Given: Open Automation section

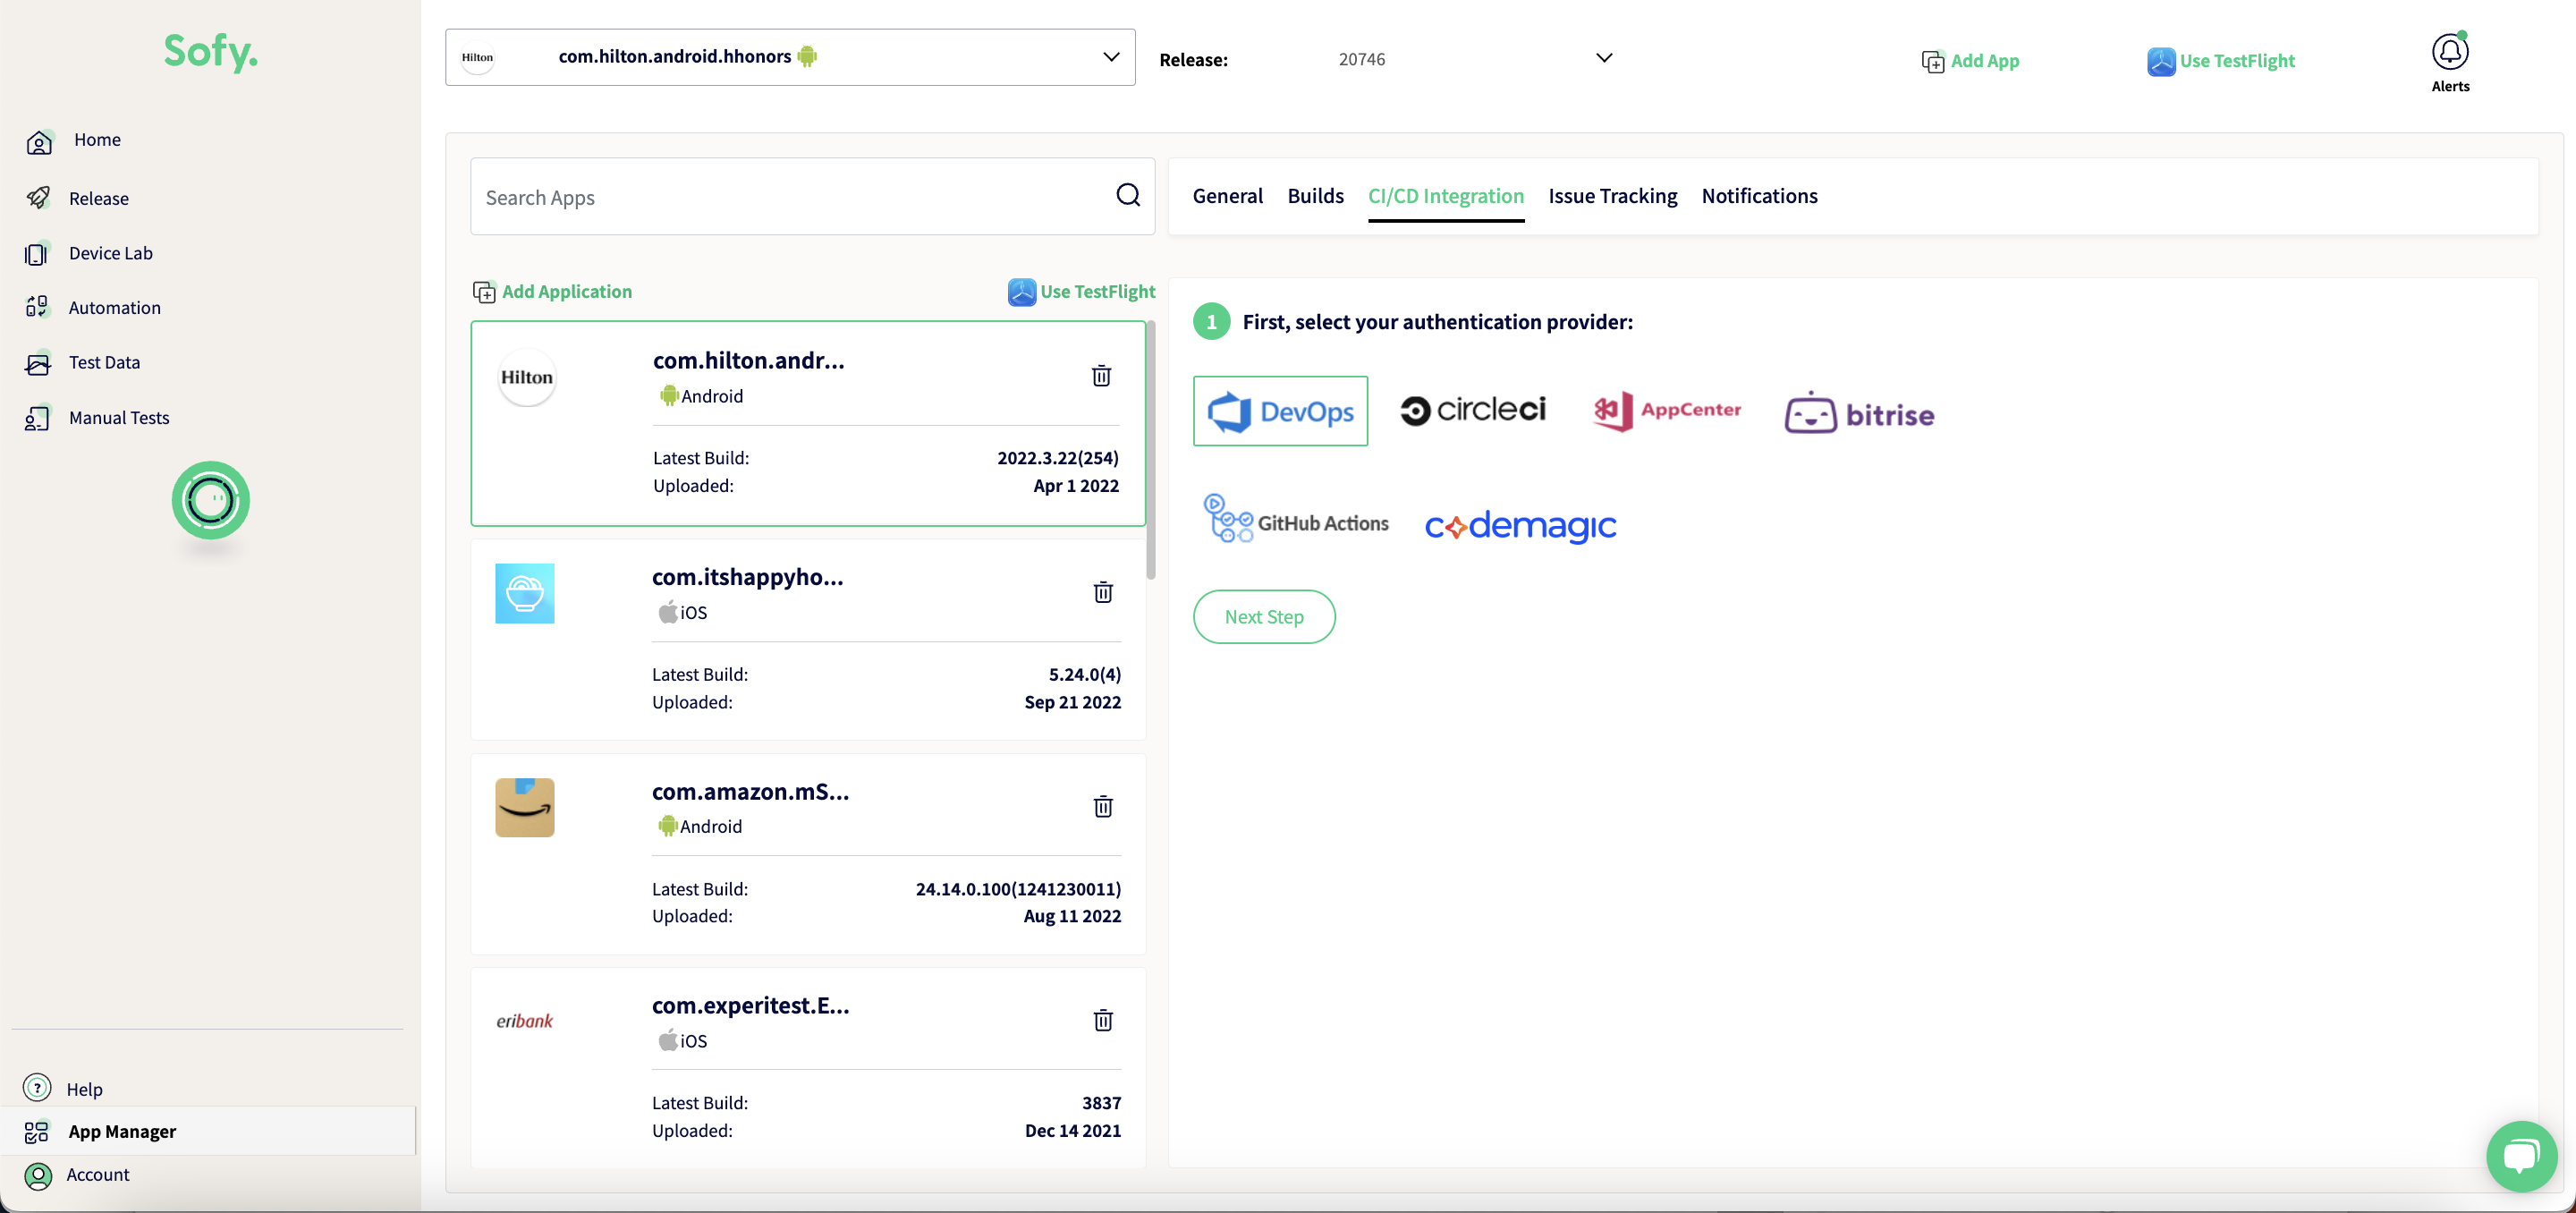Looking at the screenshot, I should tap(114, 308).
